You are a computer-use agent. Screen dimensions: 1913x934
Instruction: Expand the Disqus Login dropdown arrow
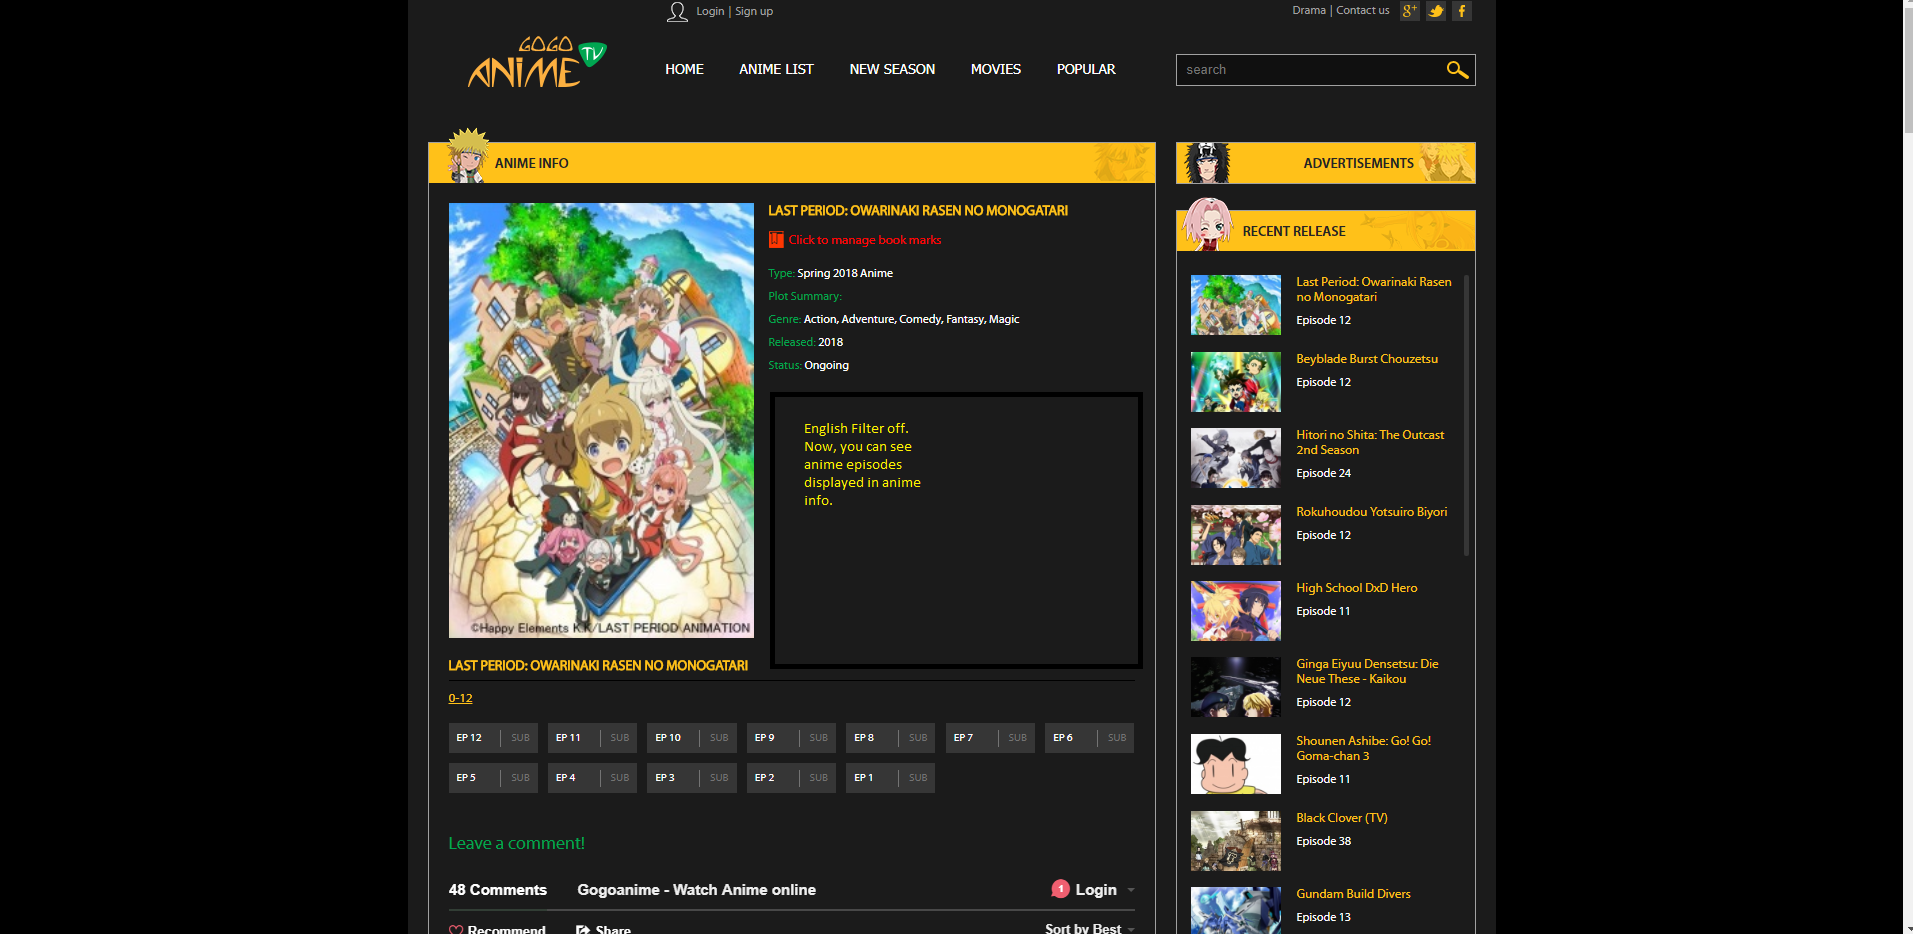1131,890
